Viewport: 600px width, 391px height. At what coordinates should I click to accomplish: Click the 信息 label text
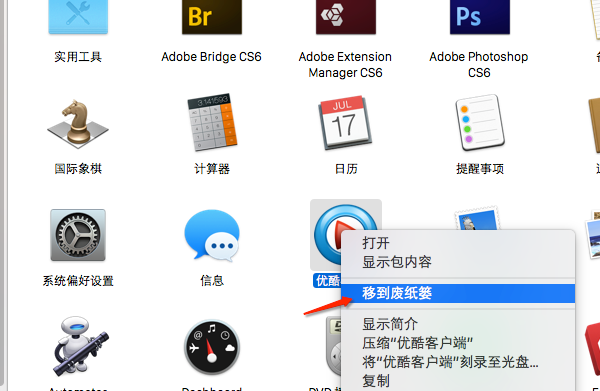tap(212, 281)
